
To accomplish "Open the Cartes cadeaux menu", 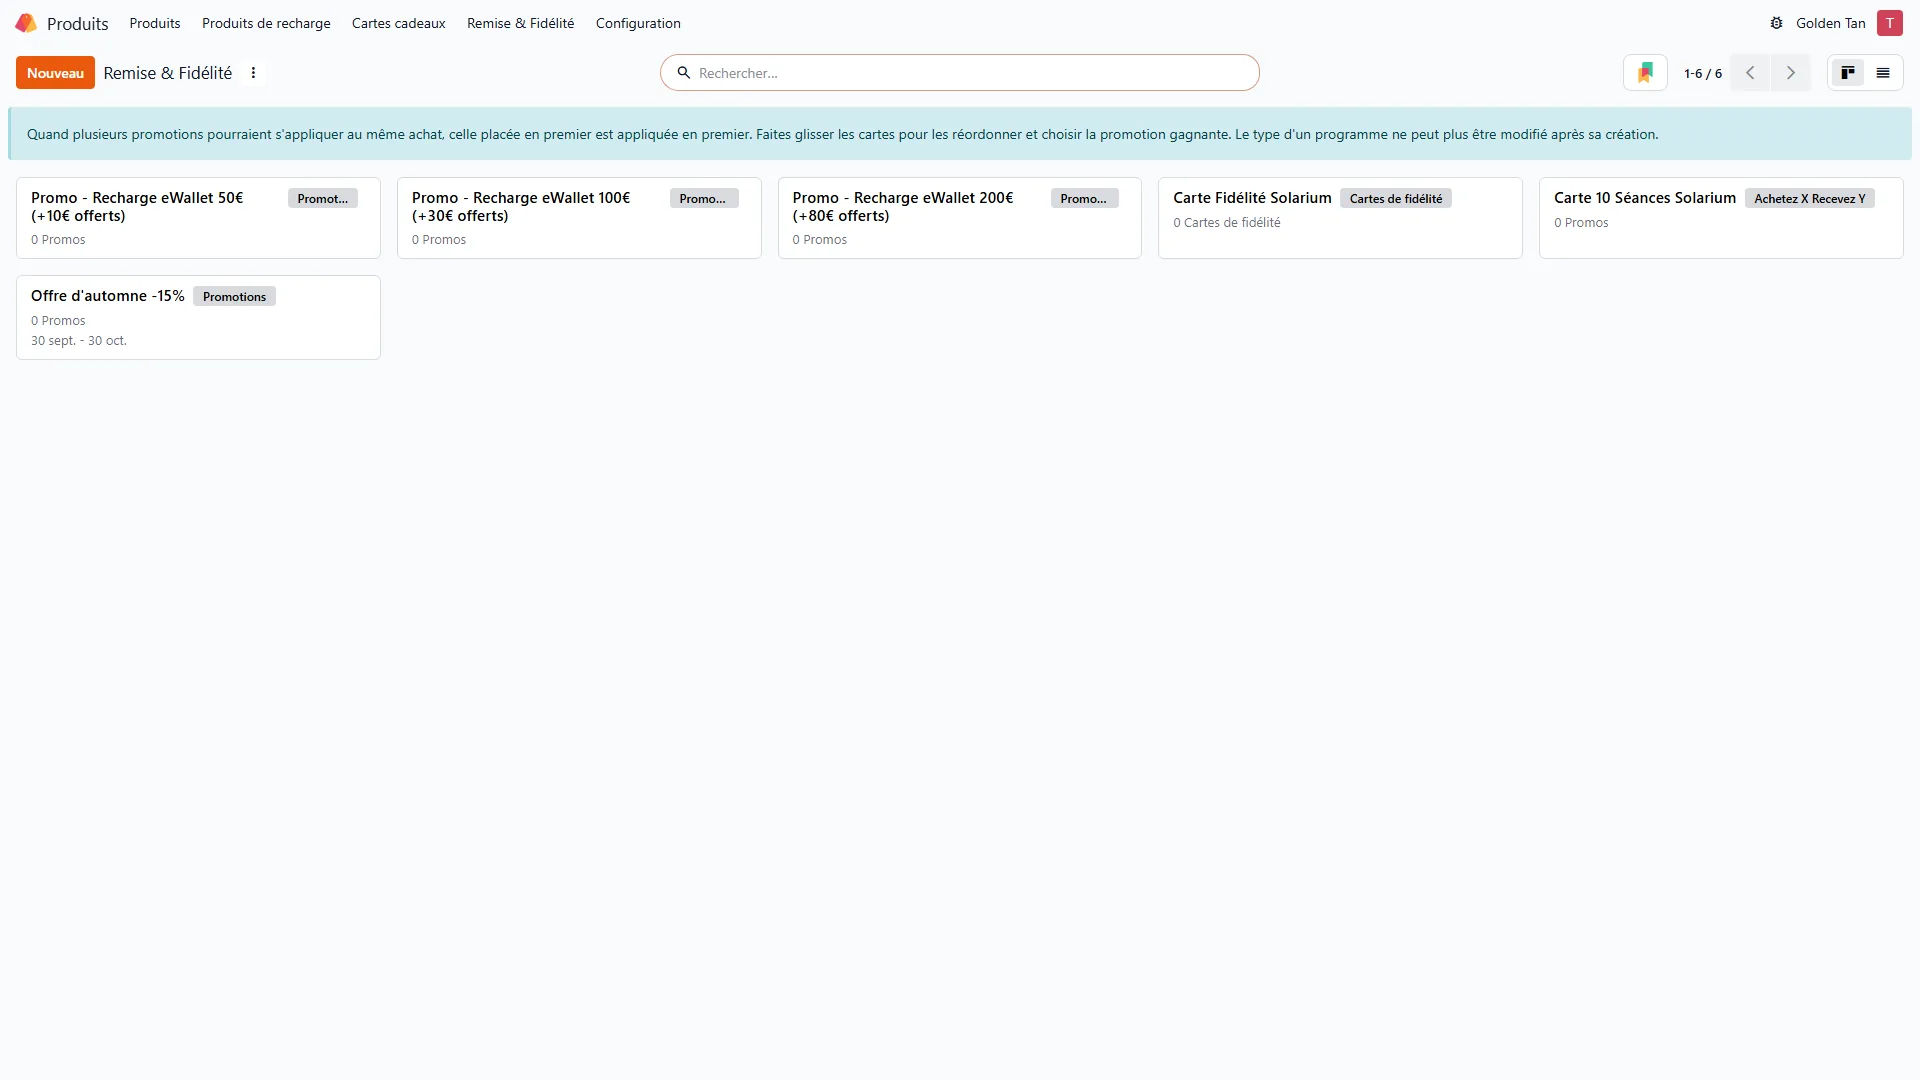I will pyautogui.click(x=399, y=23).
